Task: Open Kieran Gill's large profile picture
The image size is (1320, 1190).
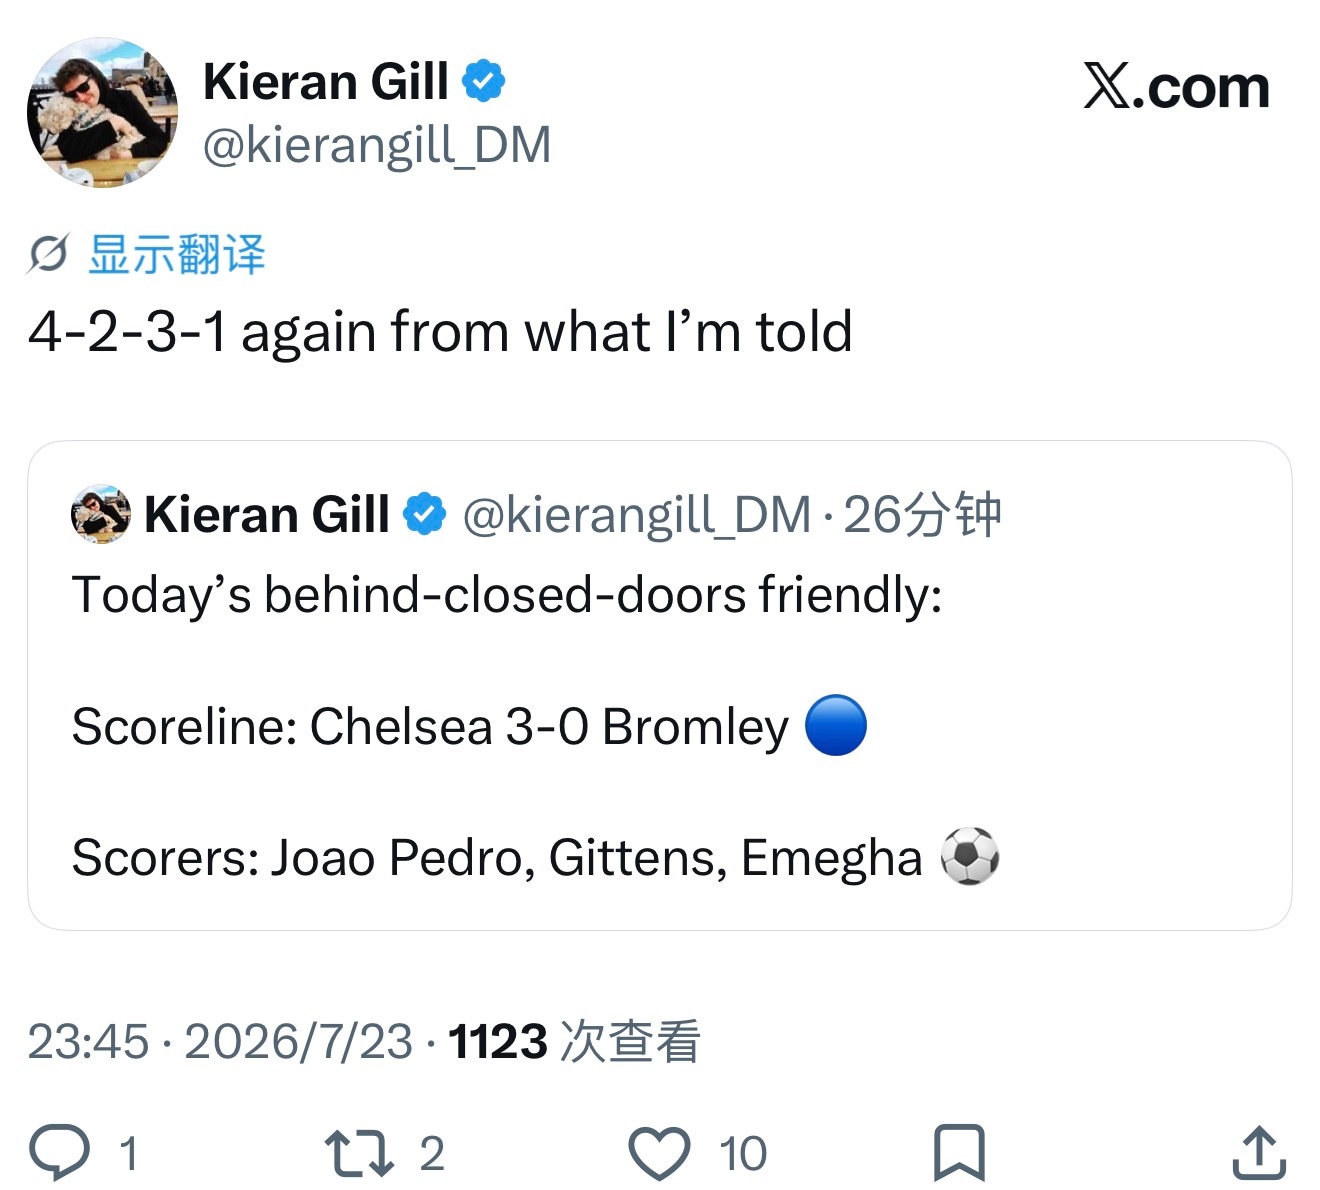Action: pos(102,112)
